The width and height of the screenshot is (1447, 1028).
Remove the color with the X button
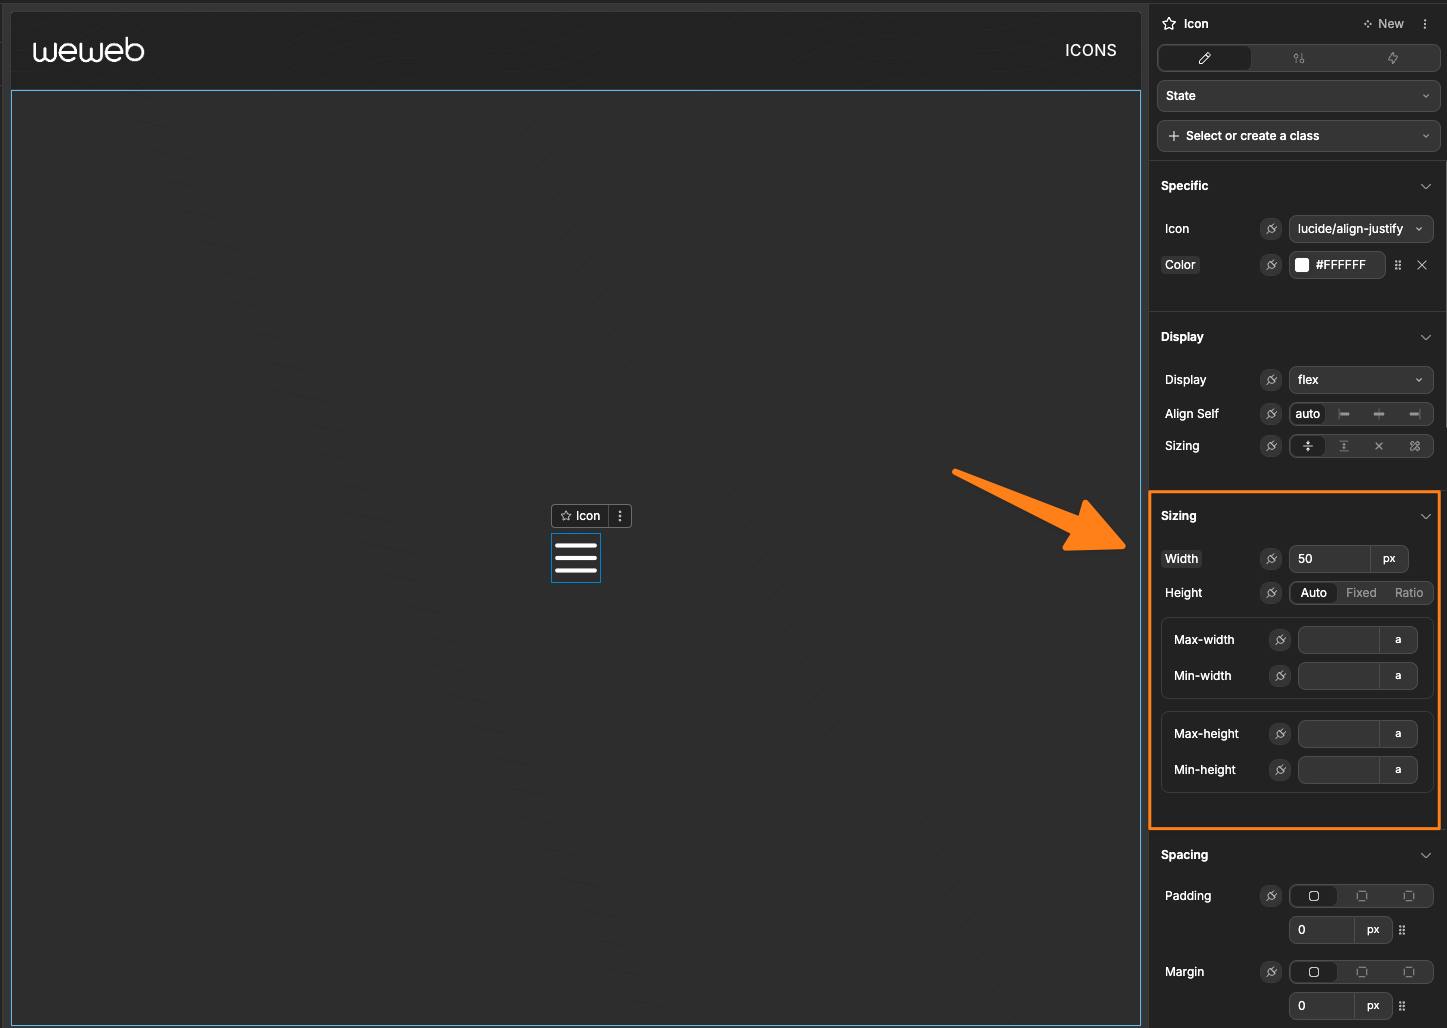[1421, 264]
